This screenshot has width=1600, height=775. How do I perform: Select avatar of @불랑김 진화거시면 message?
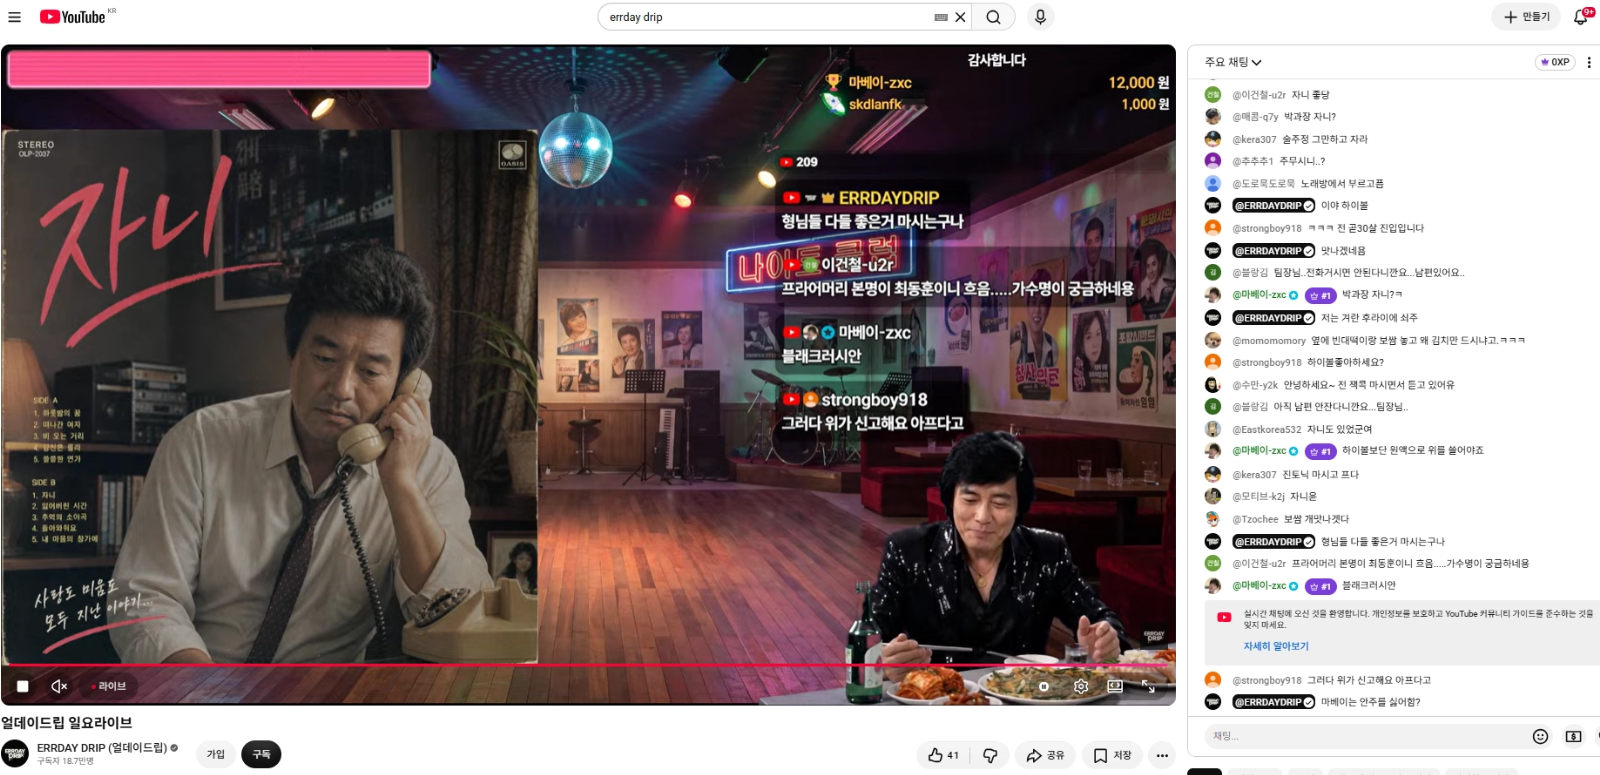1212,272
